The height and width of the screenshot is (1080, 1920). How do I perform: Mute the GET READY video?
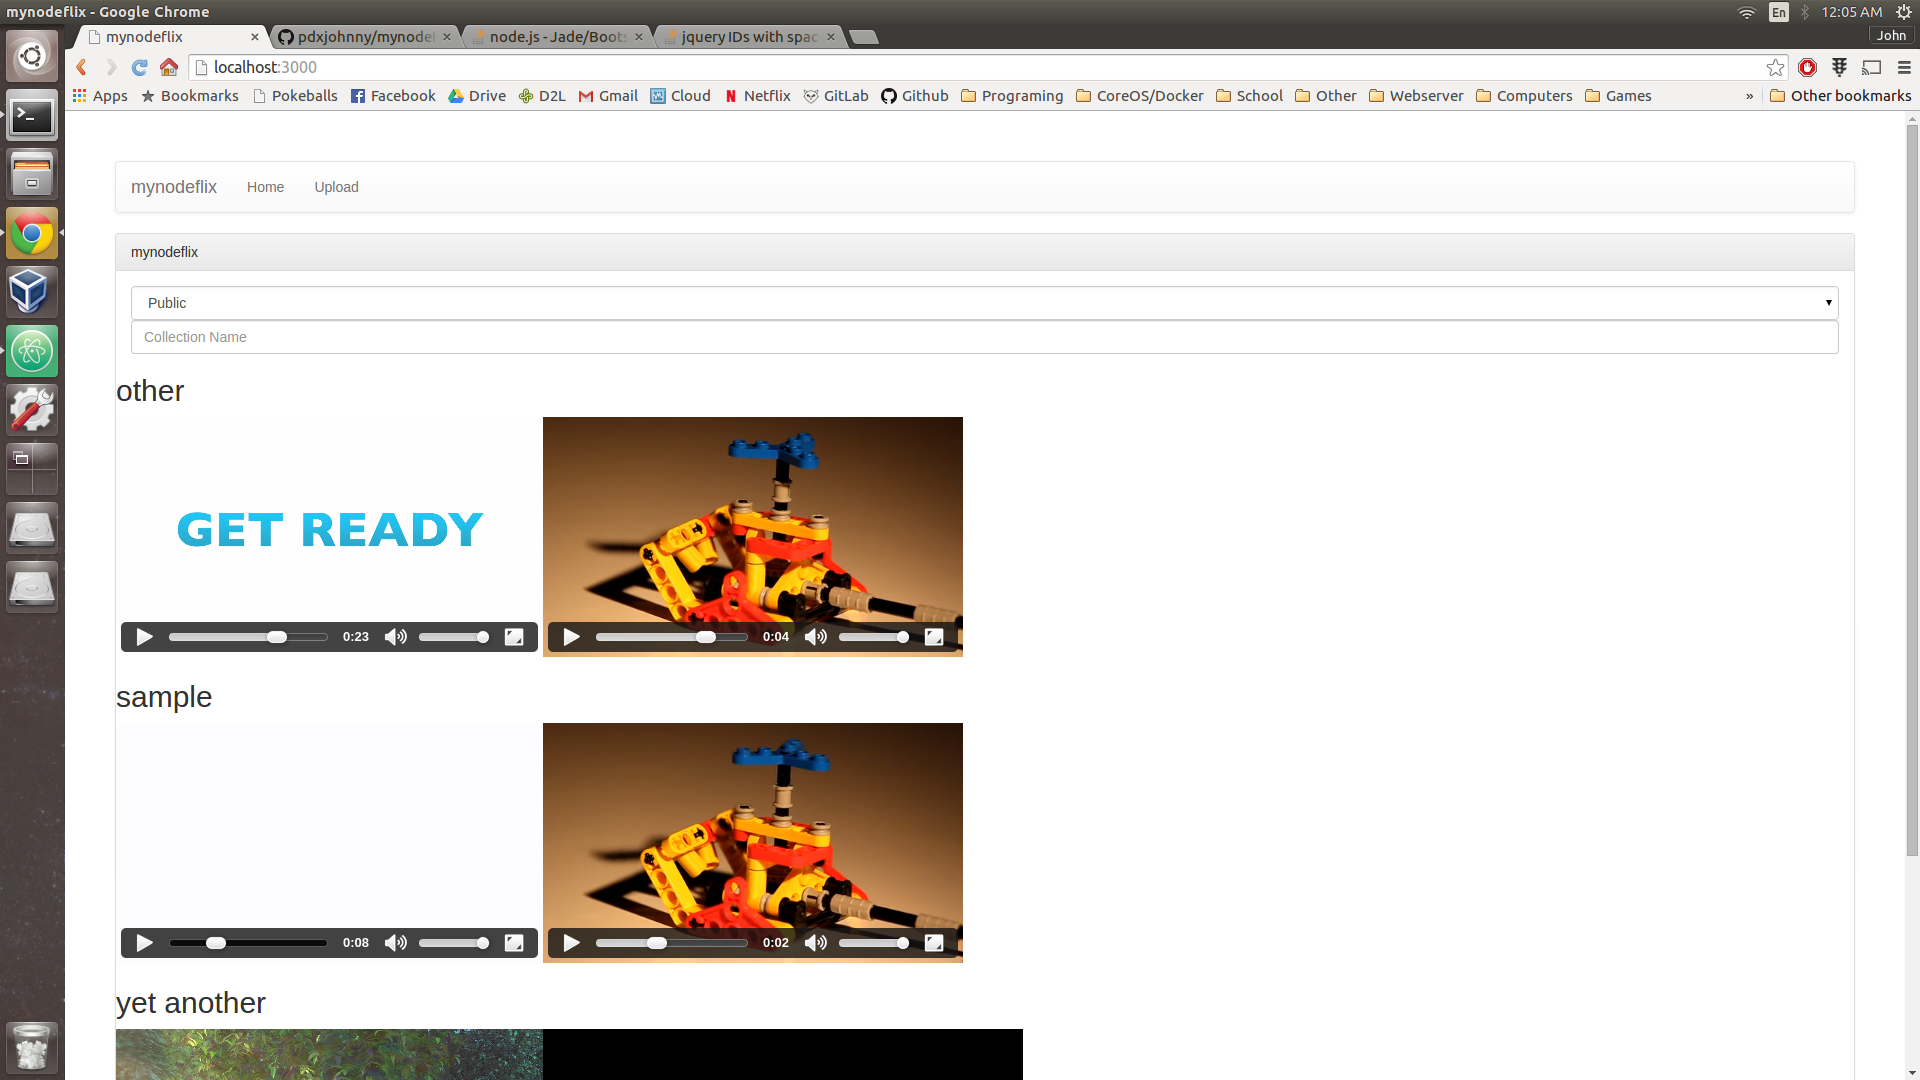click(396, 637)
